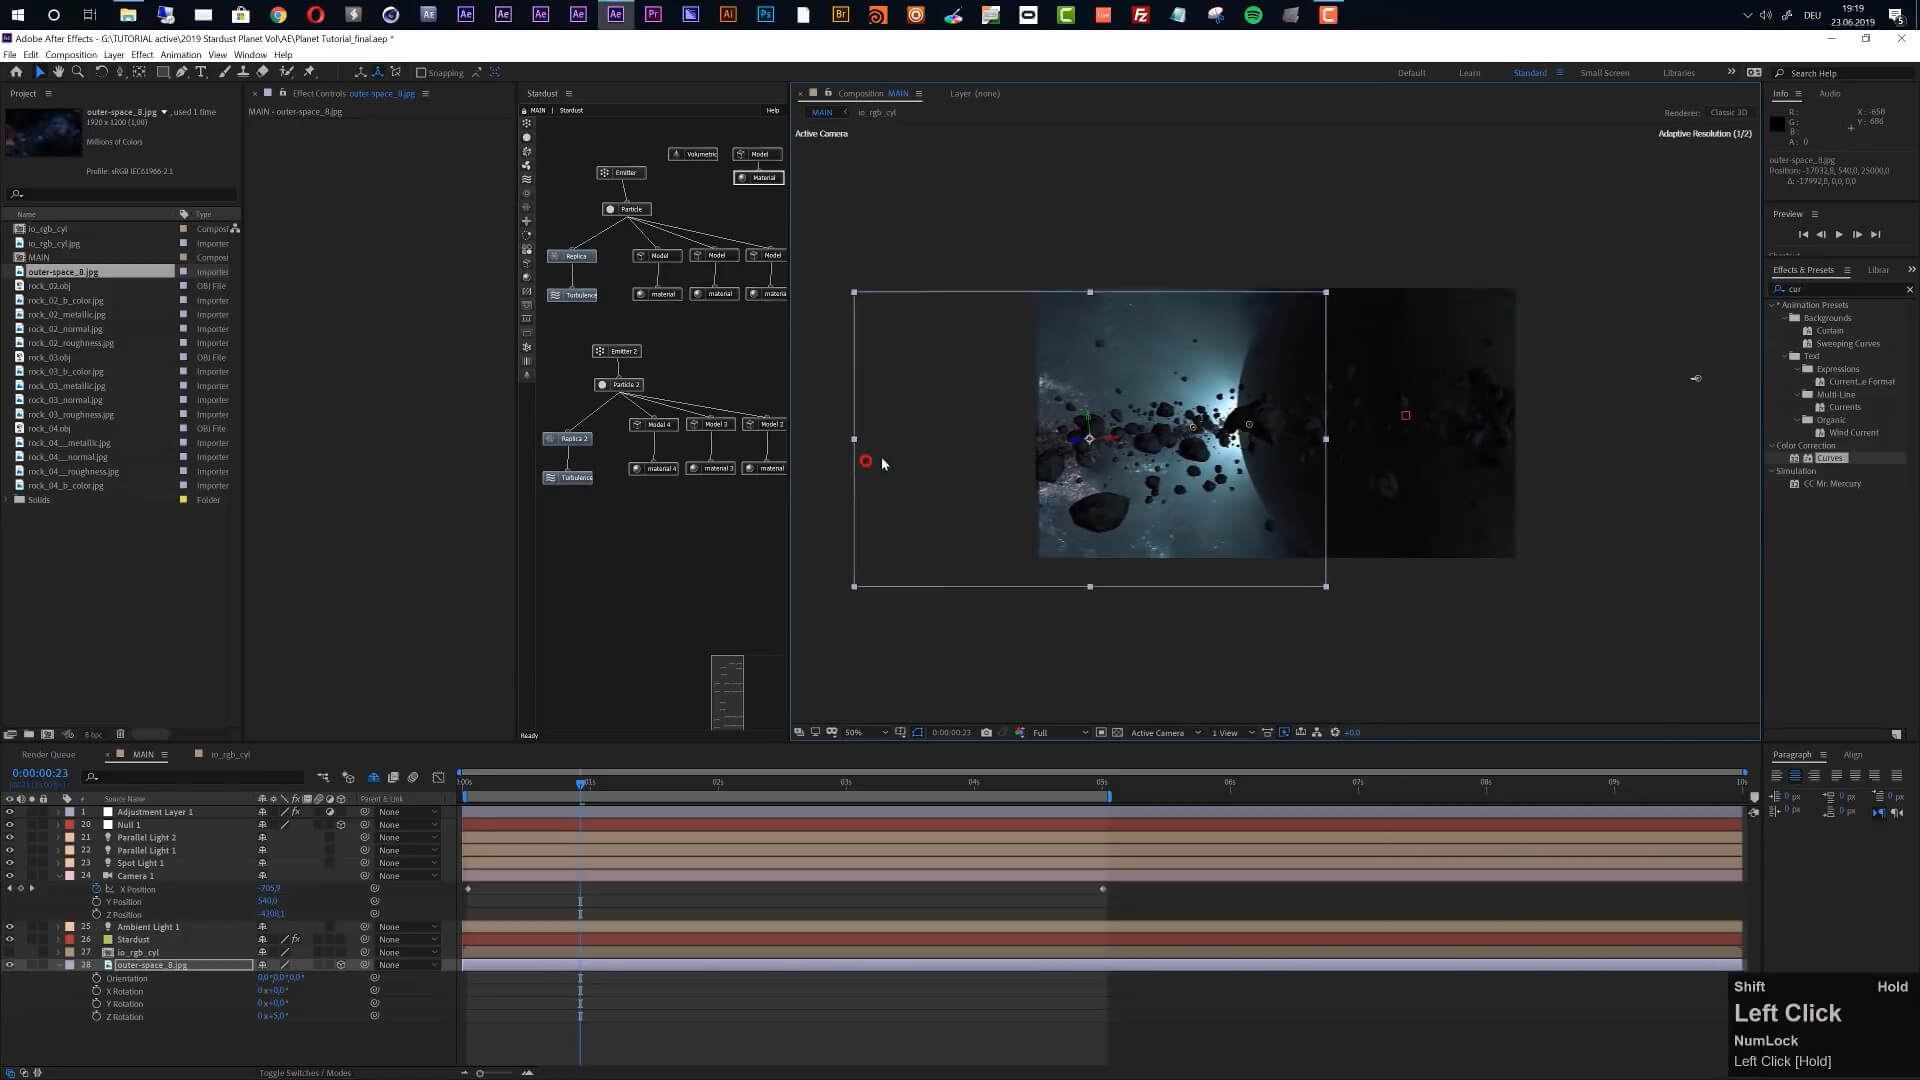Toggle the X Position stopwatch
Viewport: 1920px width, 1080px height.
click(x=97, y=889)
